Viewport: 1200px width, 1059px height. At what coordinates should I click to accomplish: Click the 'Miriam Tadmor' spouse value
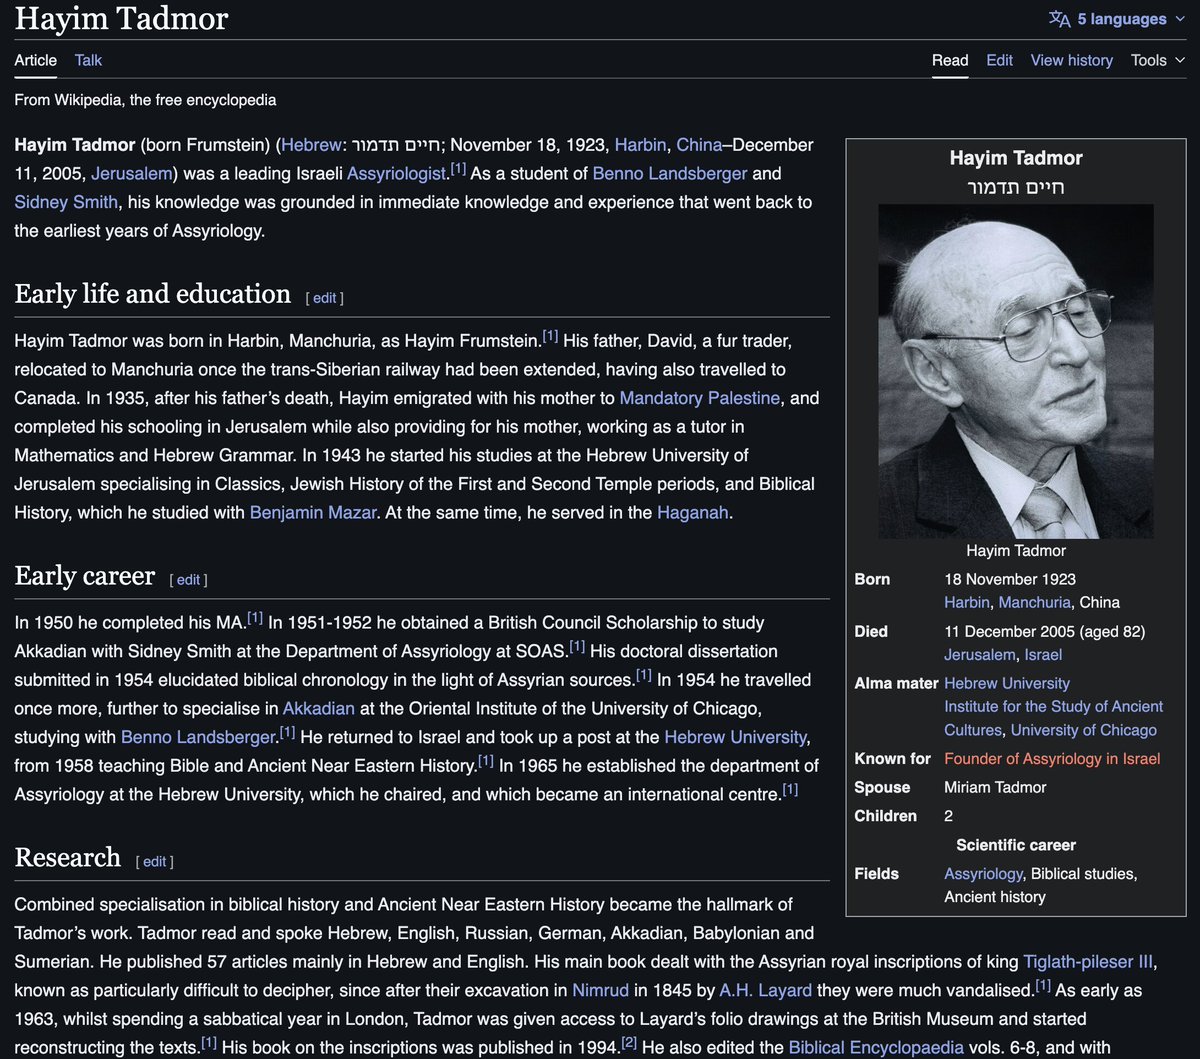pyautogui.click(x=995, y=788)
